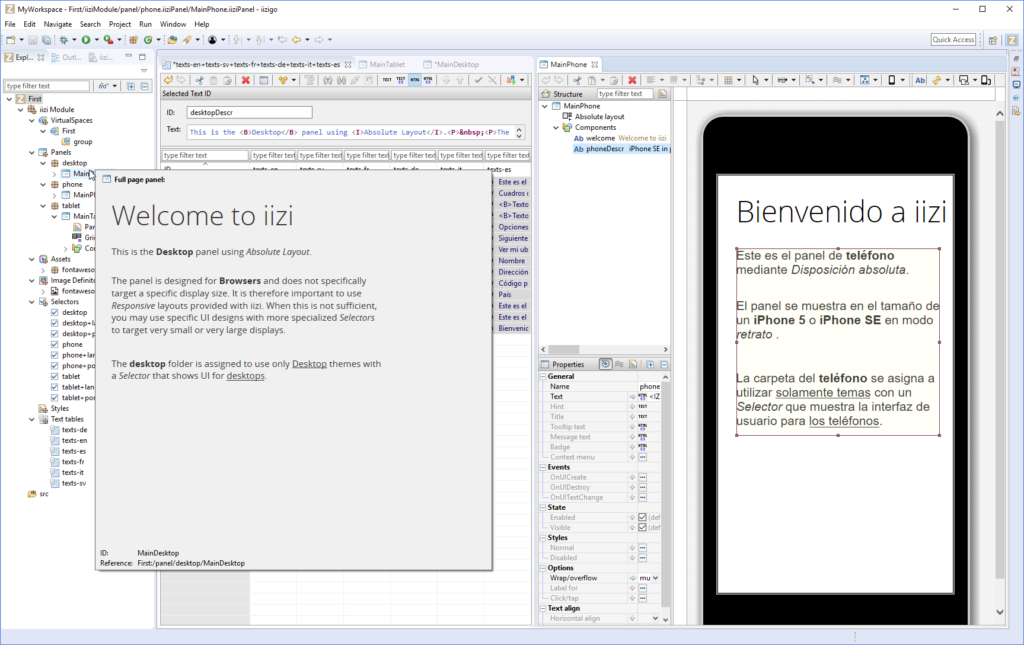Click the phone device icon in MainPhone toolbar
This screenshot has width=1024, height=645.
(x=891, y=80)
